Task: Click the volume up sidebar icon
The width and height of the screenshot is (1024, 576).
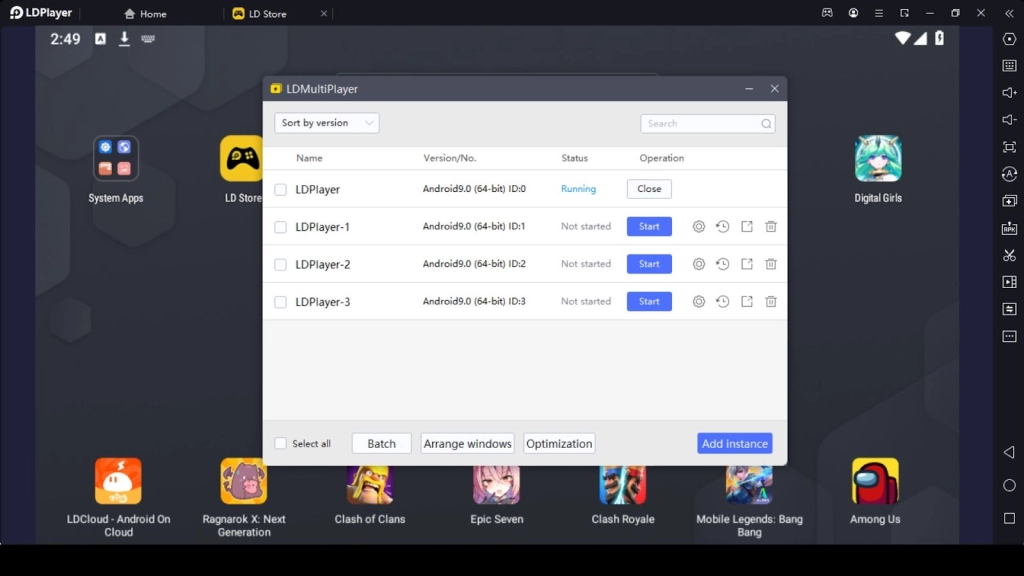Action: (x=1009, y=93)
